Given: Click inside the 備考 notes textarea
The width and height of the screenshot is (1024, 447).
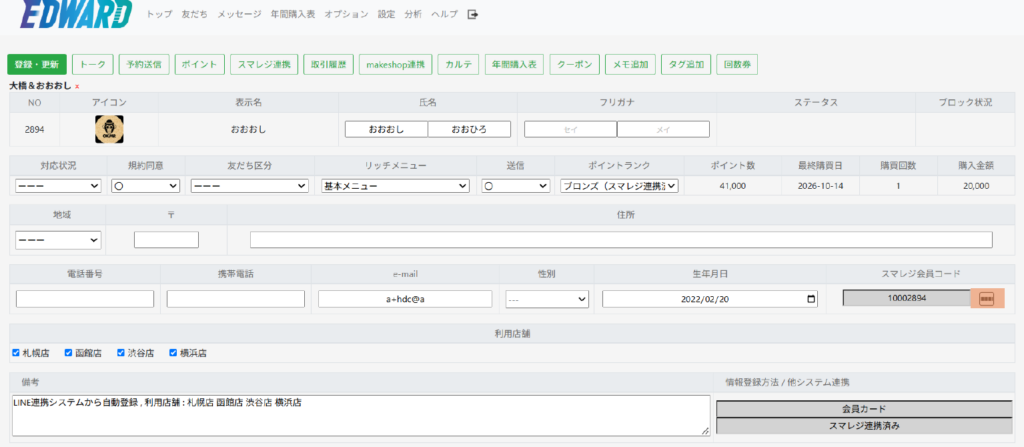Looking at the screenshot, I should coord(361,415).
